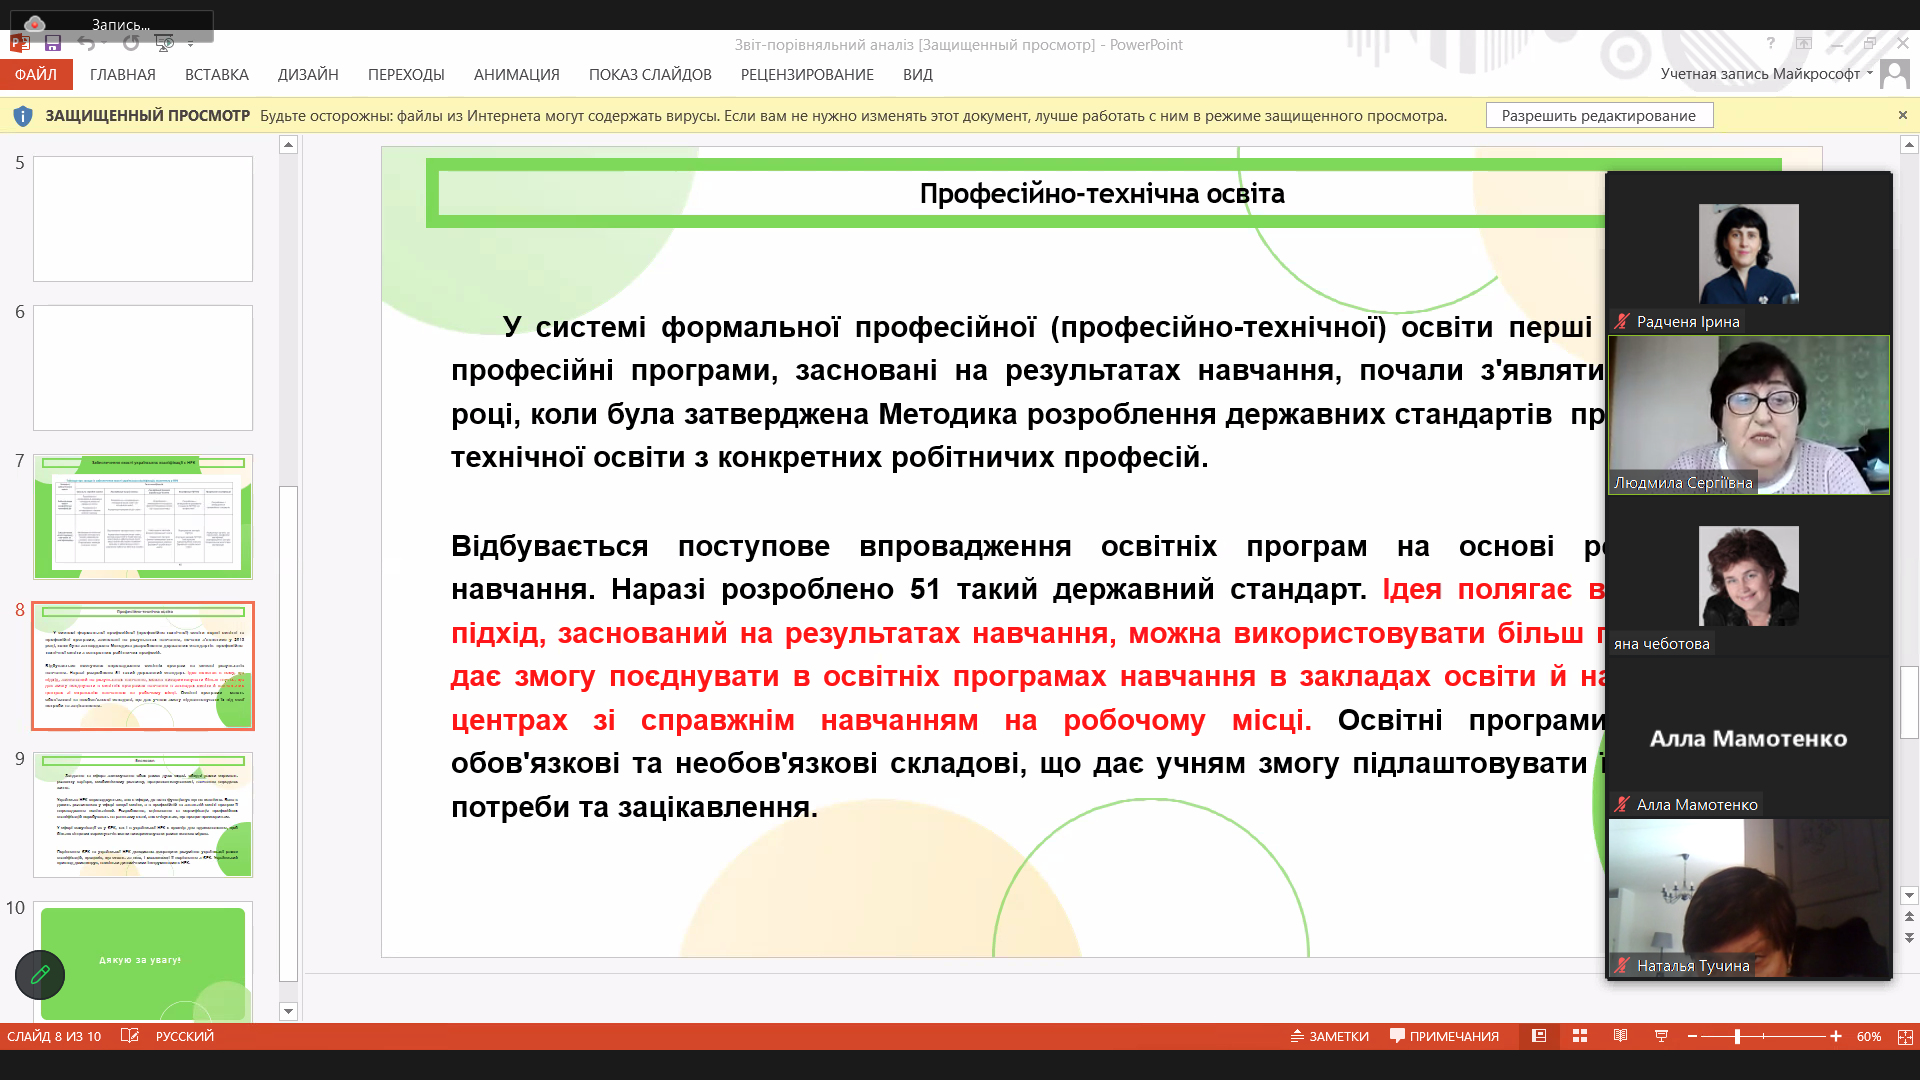Toggle ЗАМЕТКИ notes pane
The width and height of the screenshot is (1920, 1080).
click(1330, 1036)
